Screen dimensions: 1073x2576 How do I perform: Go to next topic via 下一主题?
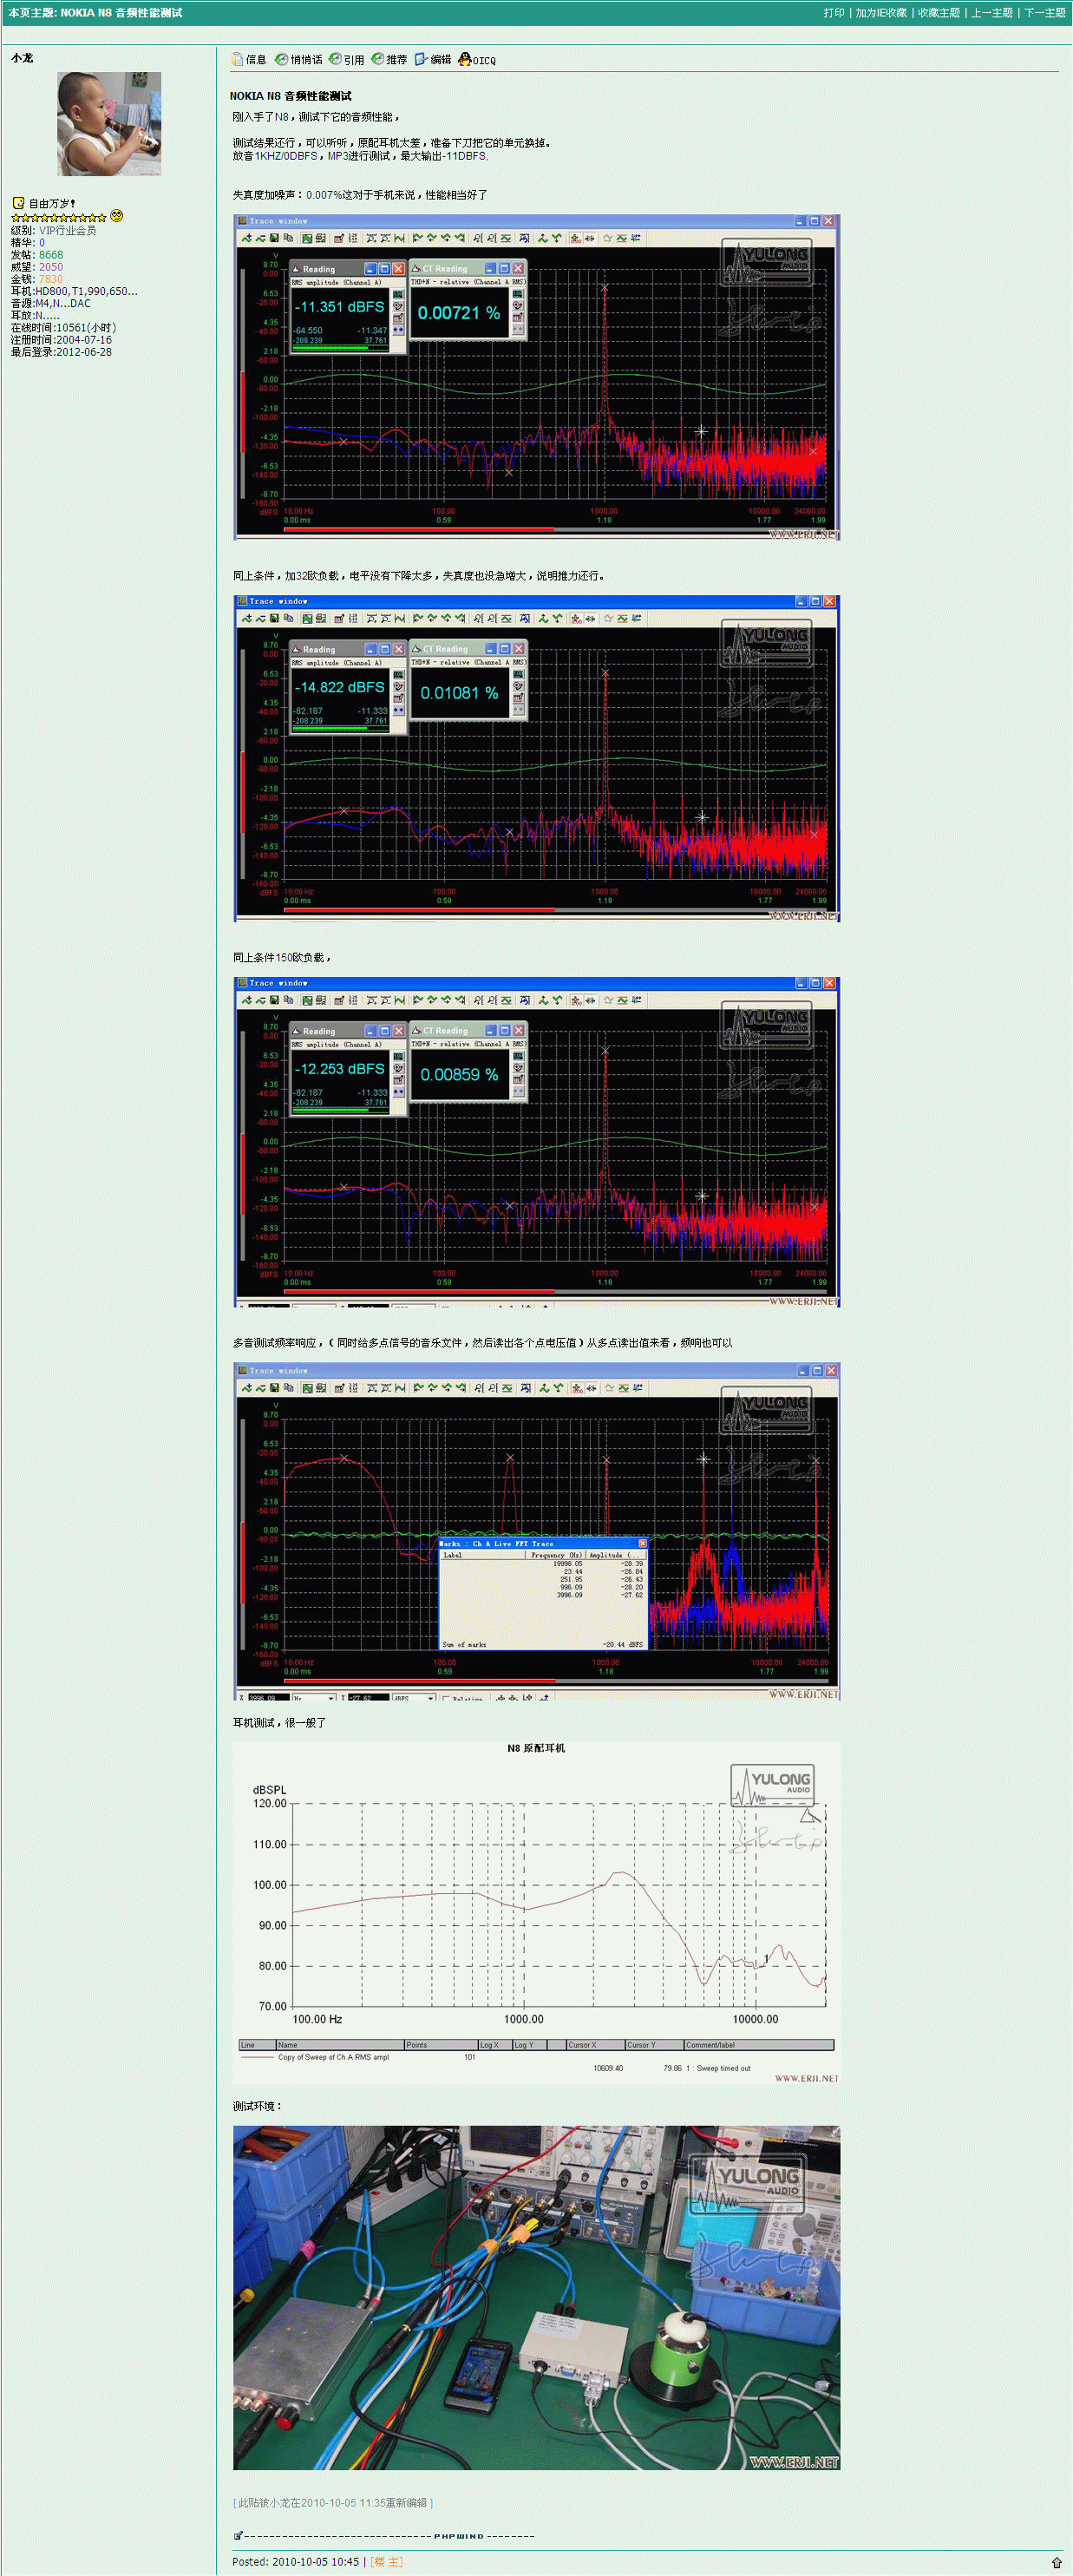(1044, 13)
